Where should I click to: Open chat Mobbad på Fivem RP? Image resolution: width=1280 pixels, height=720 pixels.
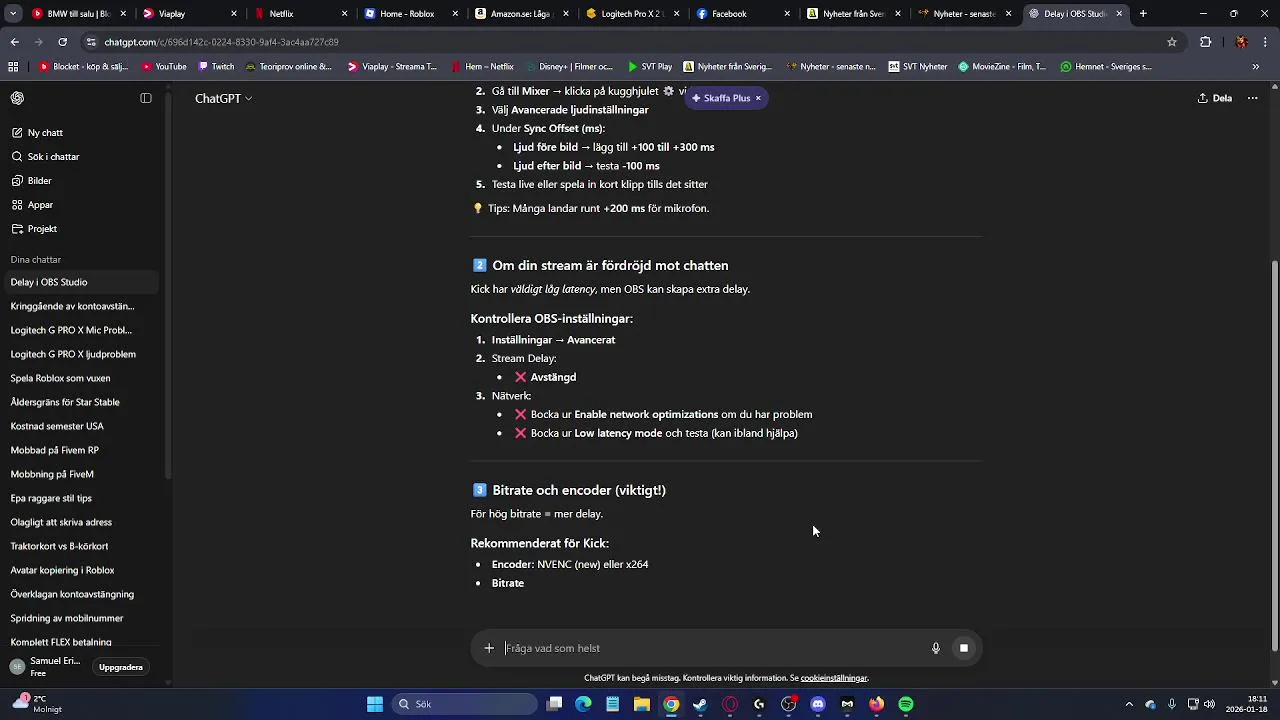coord(80,450)
